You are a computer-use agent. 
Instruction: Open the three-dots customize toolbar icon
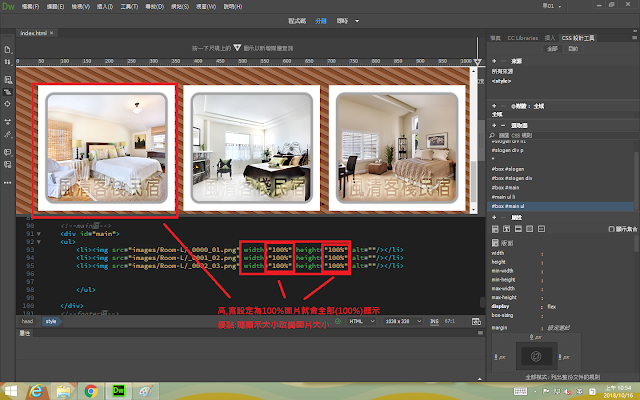pyautogui.click(x=7, y=183)
